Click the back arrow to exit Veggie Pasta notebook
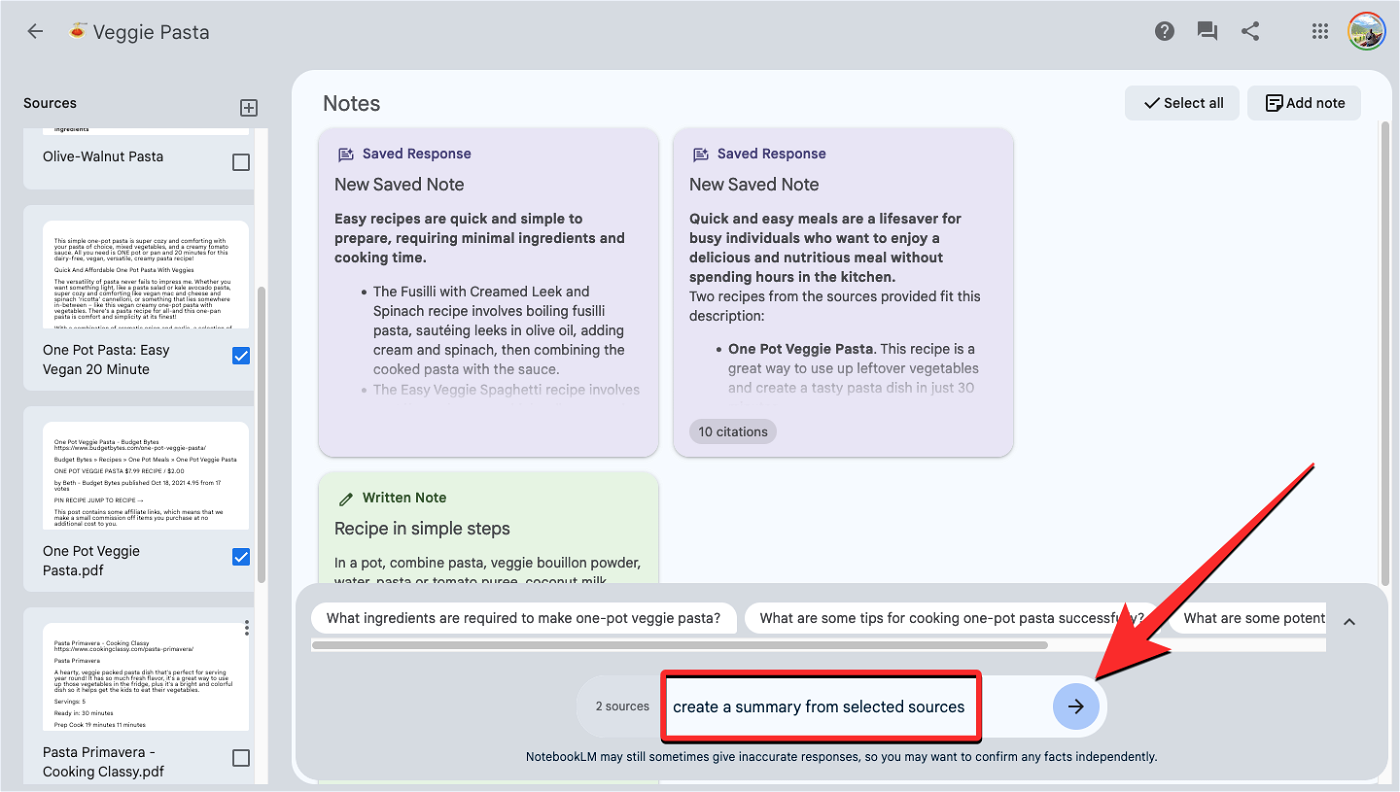The height and width of the screenshot is (792, 1400). click(x=35, y=31)
